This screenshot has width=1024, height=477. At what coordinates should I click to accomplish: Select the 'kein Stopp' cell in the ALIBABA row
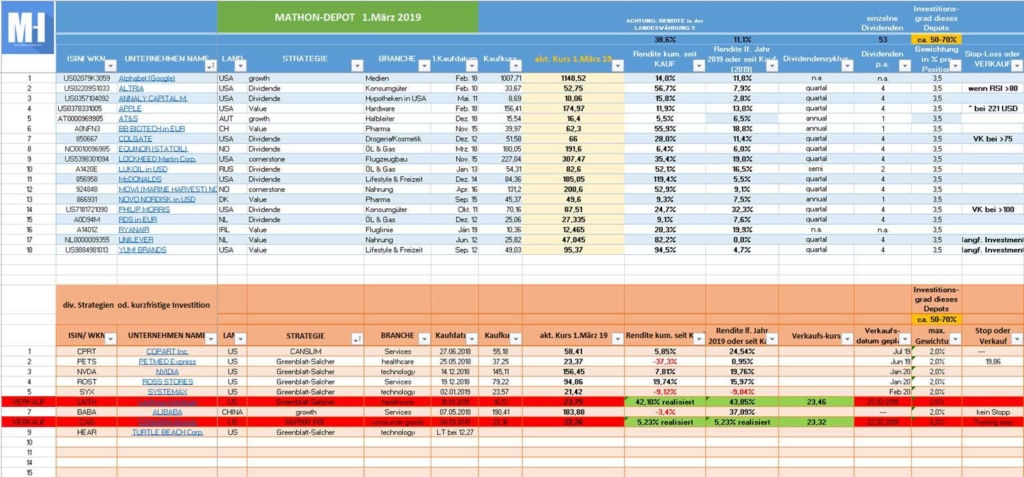(x=992, y=412)
